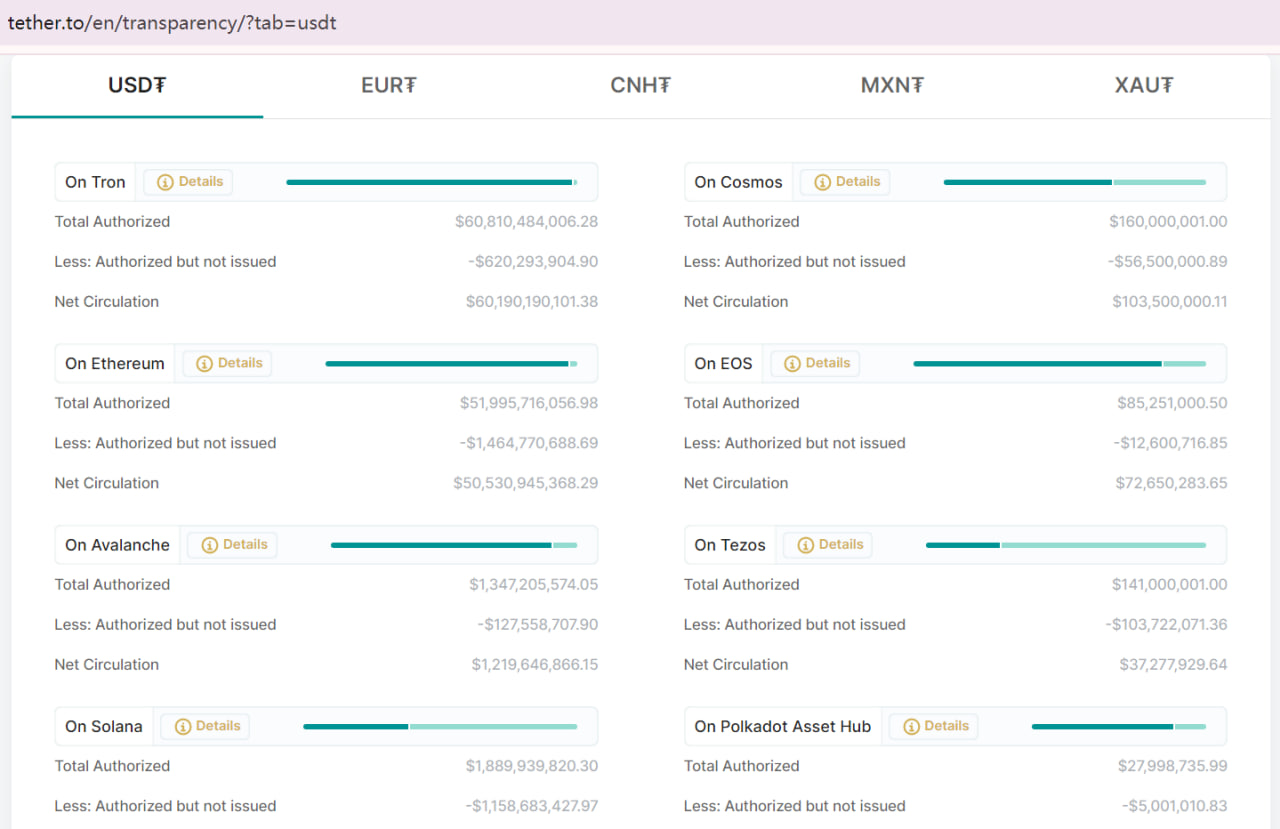This screenshot has height=829, width=1280.
Task: Select Avalanche net circulation $1,219,646,866.15
Action: click(x=535, y=665)
